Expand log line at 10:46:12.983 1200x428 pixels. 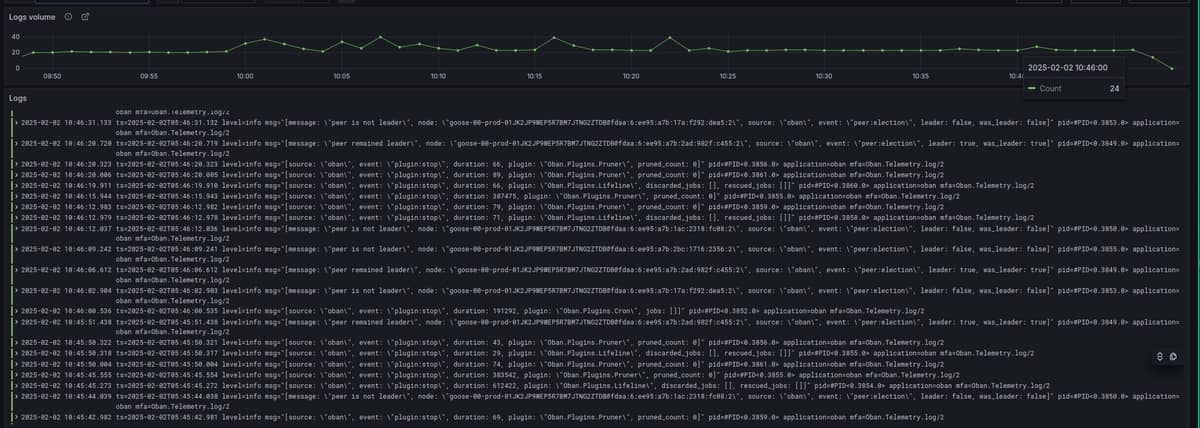pyautogui.click(x=15, y=207)
